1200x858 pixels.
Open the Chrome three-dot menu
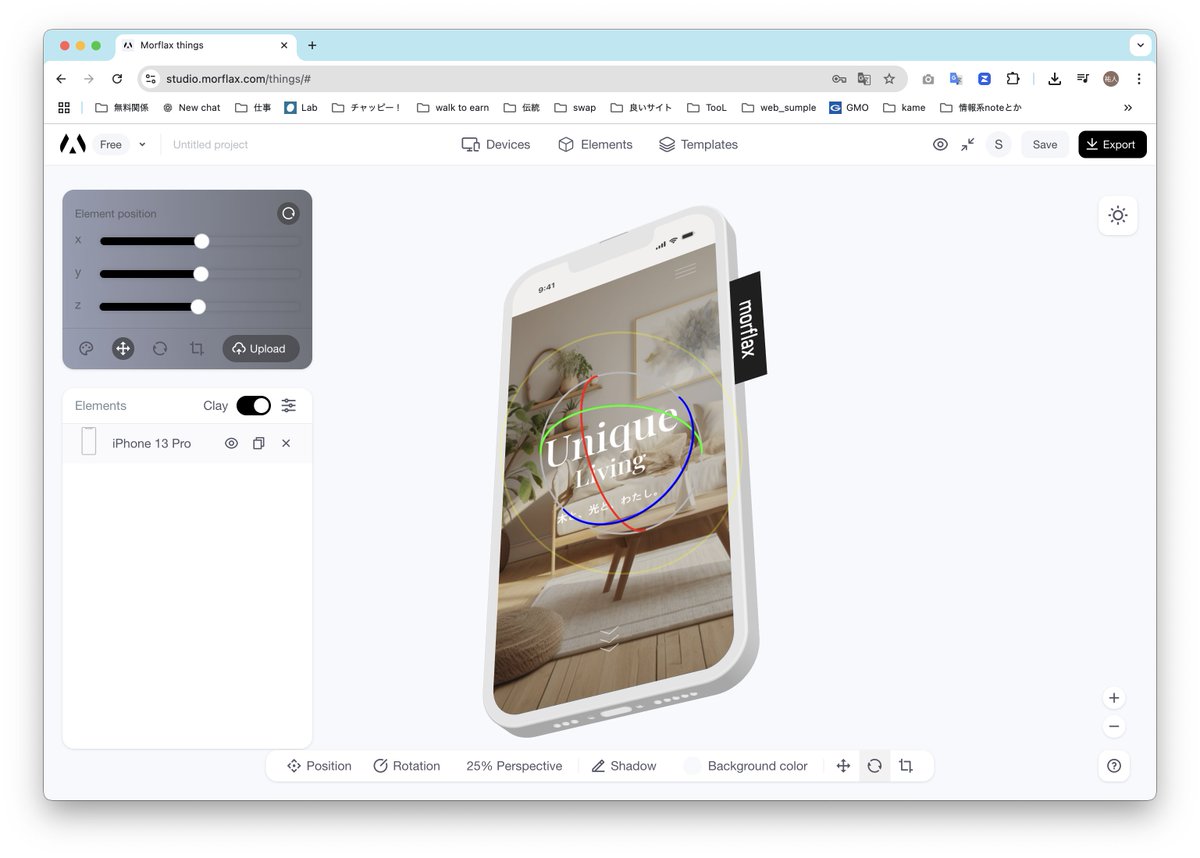(1139, 79)
